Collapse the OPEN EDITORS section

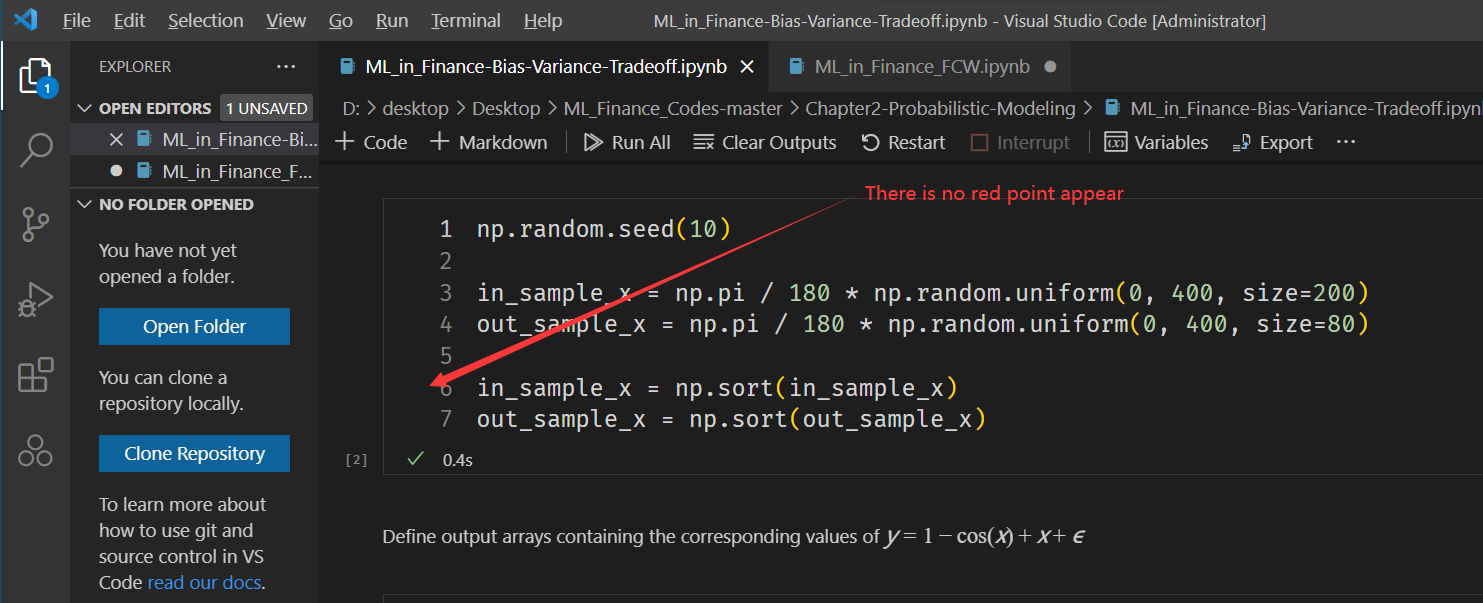tap(84, 107)
